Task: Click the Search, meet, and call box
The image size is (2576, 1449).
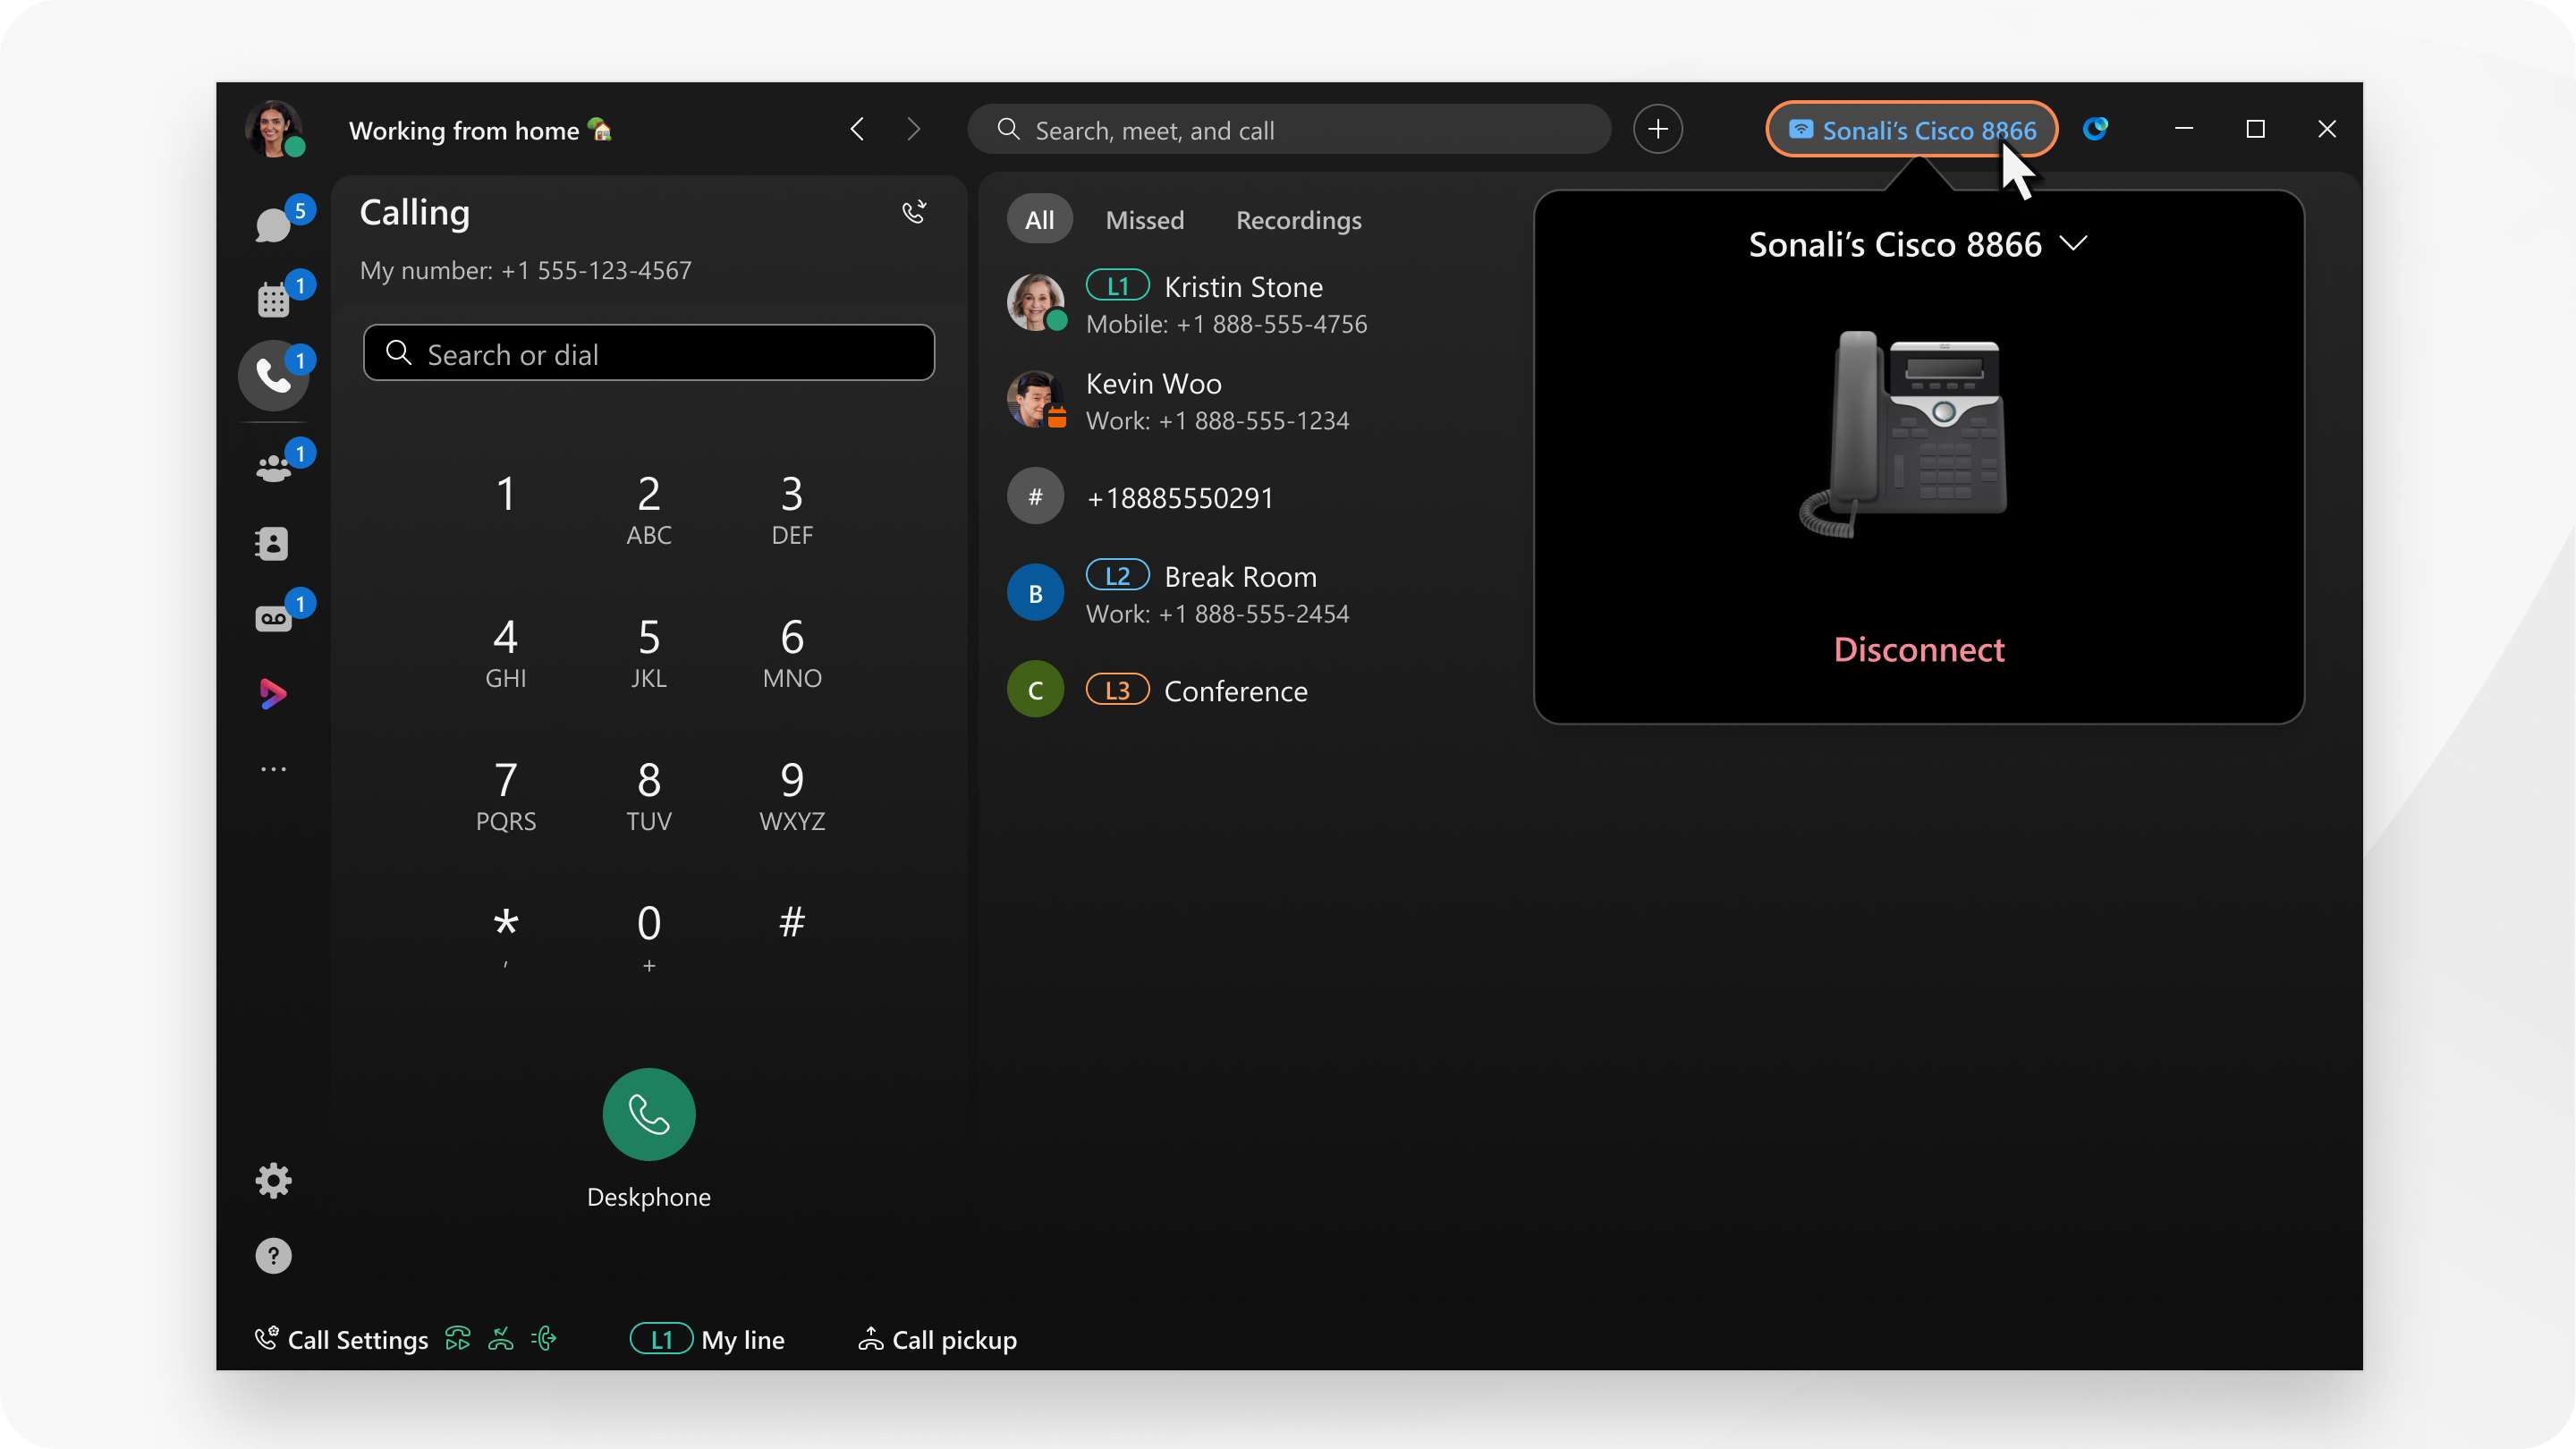Action: pyautogui.click(x=1288, y=129)
